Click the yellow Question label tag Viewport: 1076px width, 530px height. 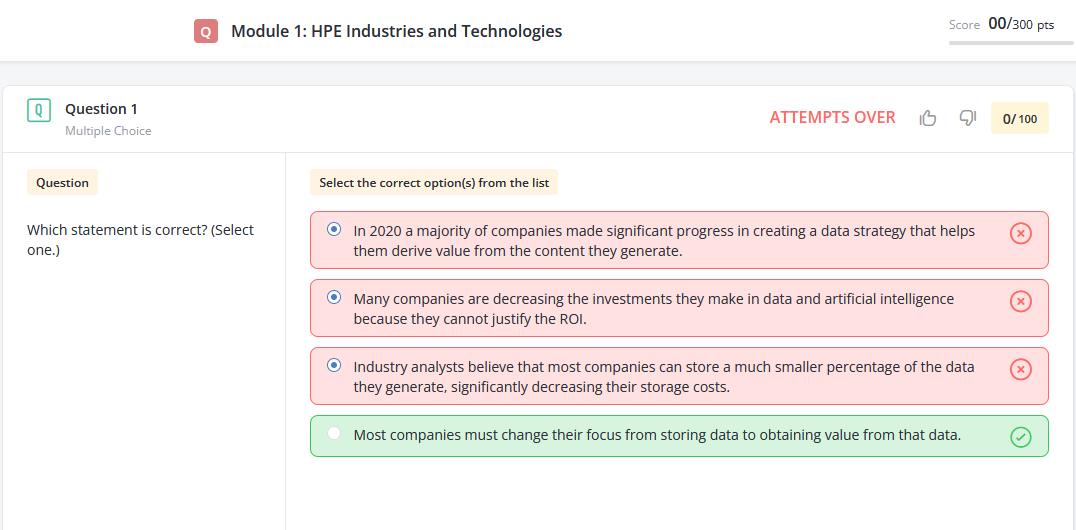62,183
